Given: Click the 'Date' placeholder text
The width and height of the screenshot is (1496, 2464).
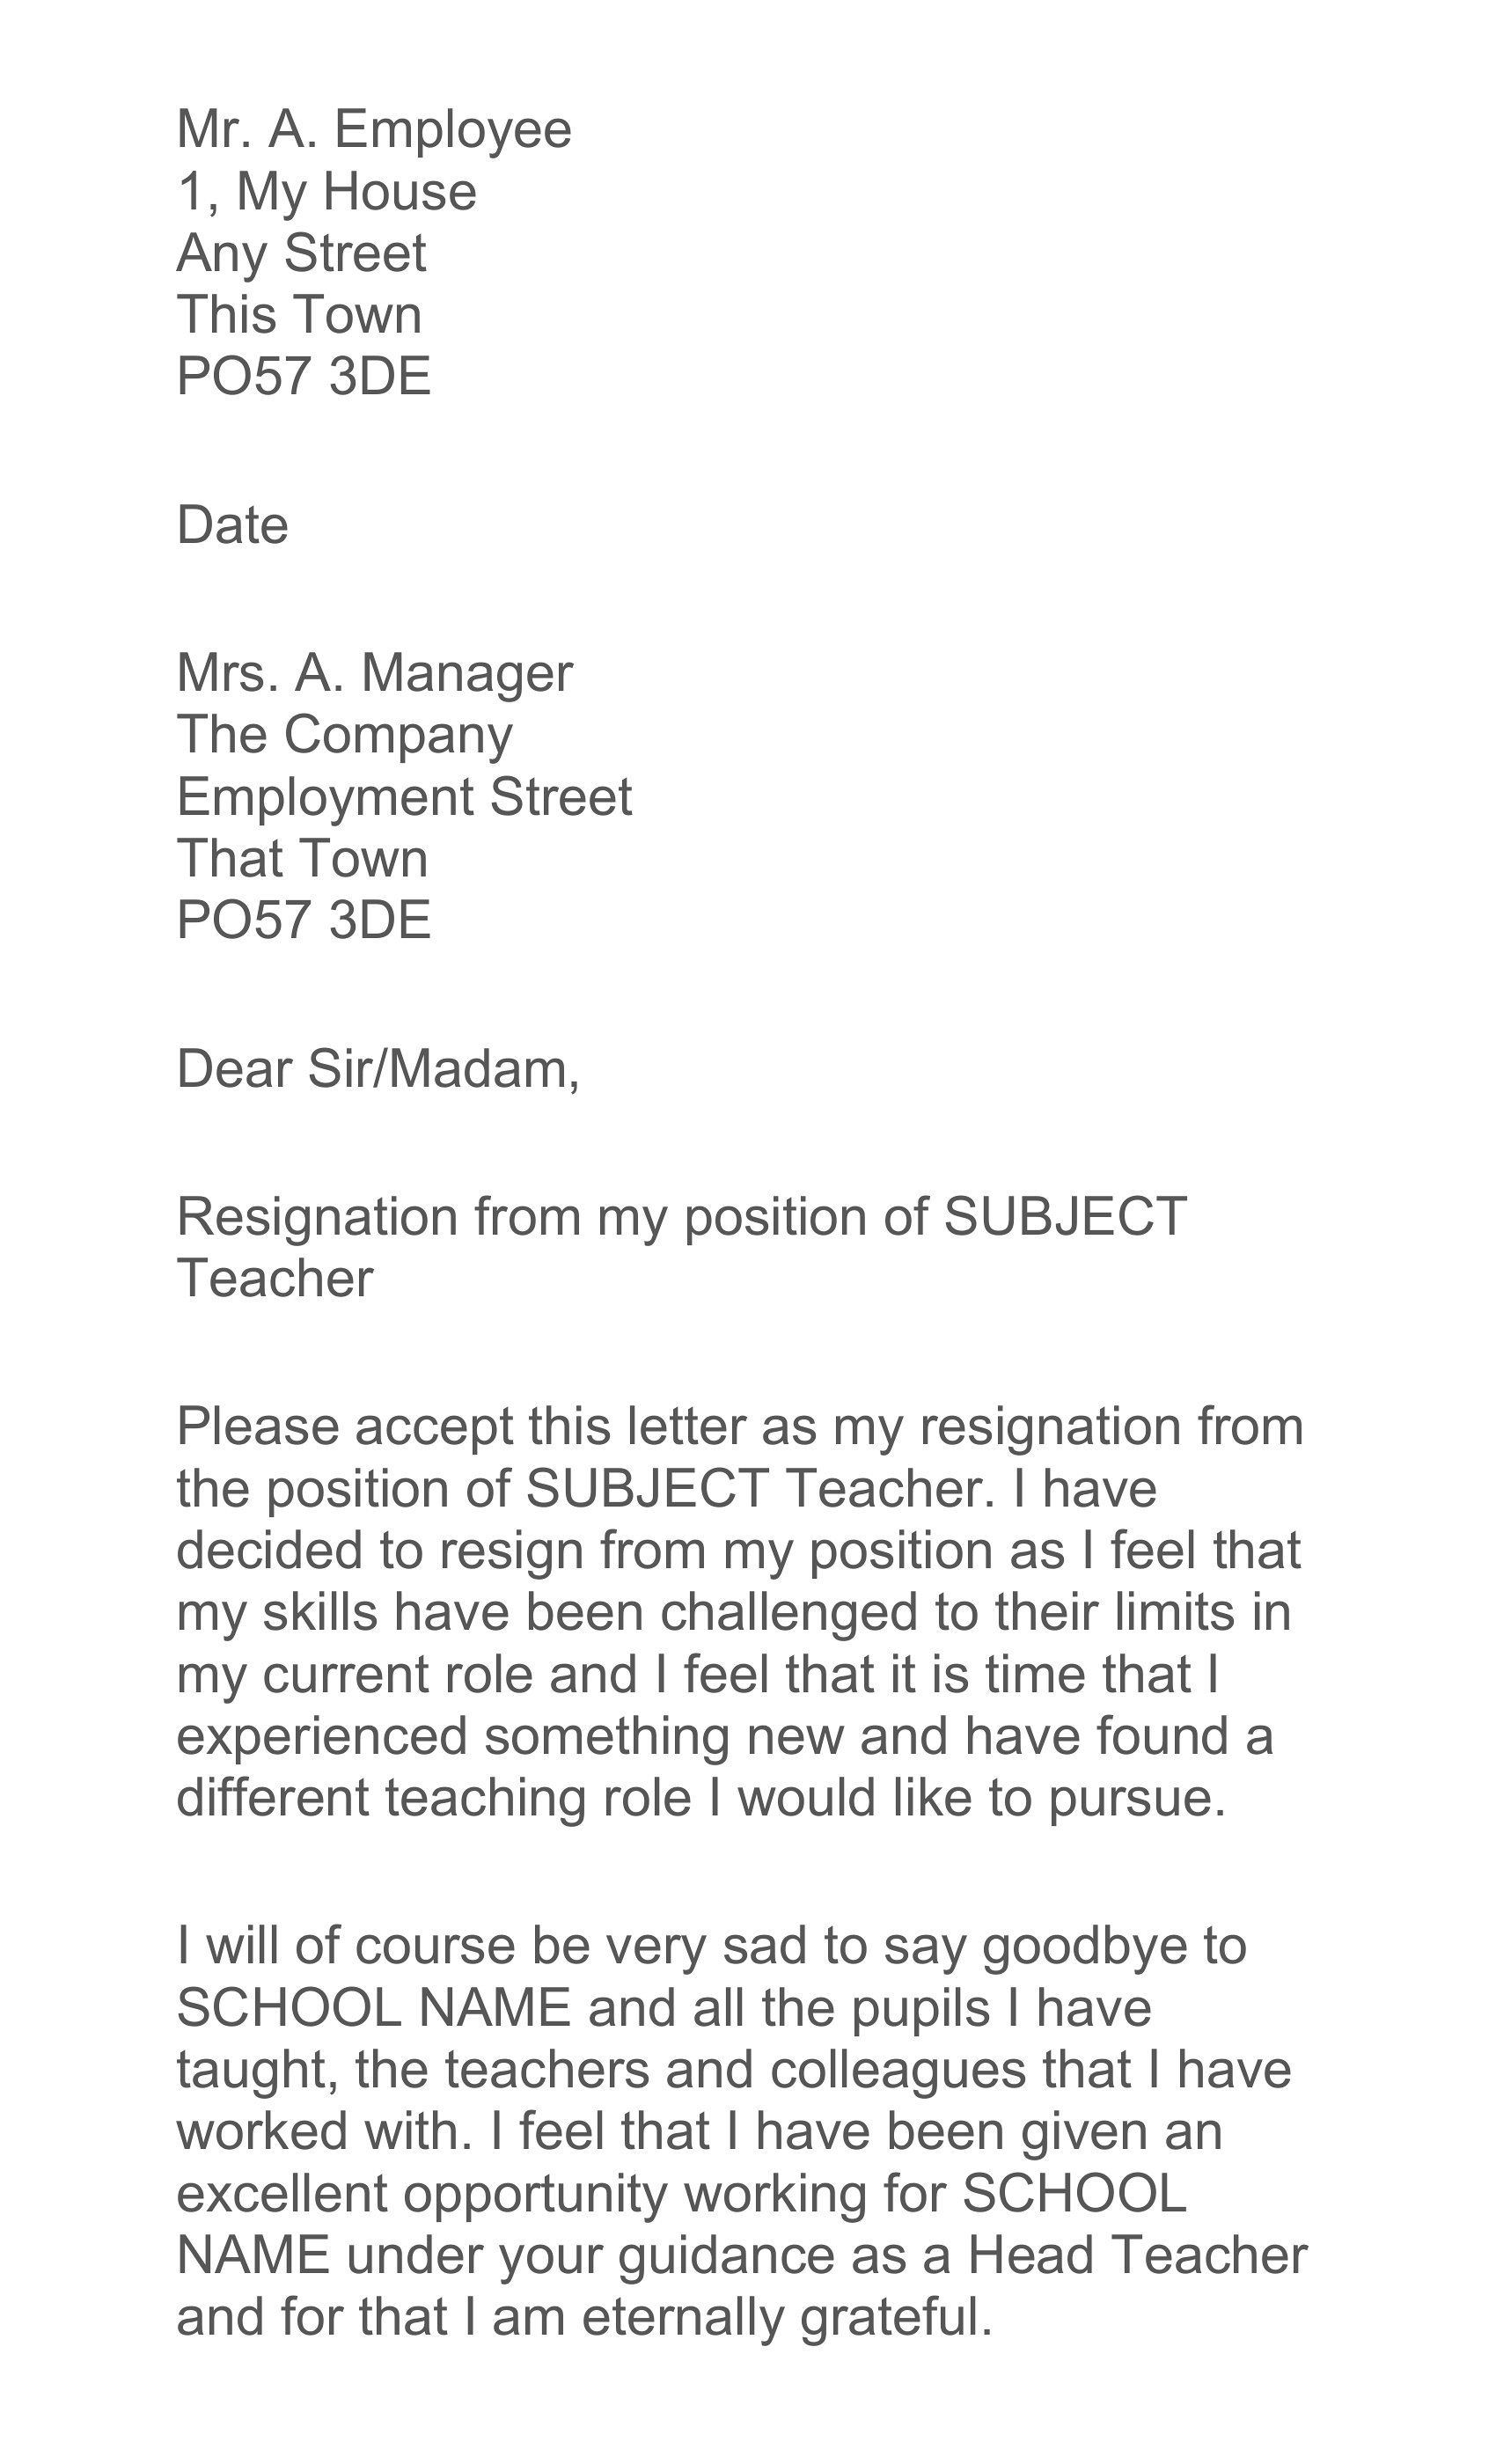Looking at the screenshot, I should (232, 525).
